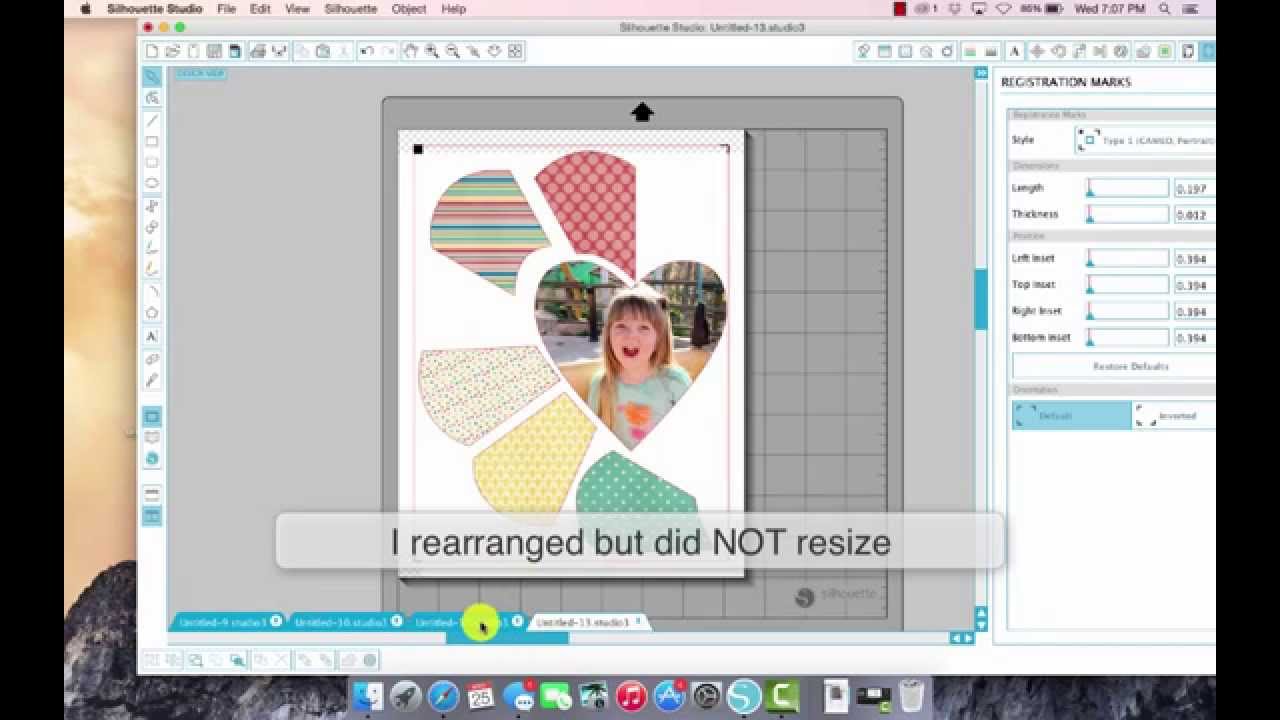
Task: Click the Thickness value field
Action: click(1195, 214)
